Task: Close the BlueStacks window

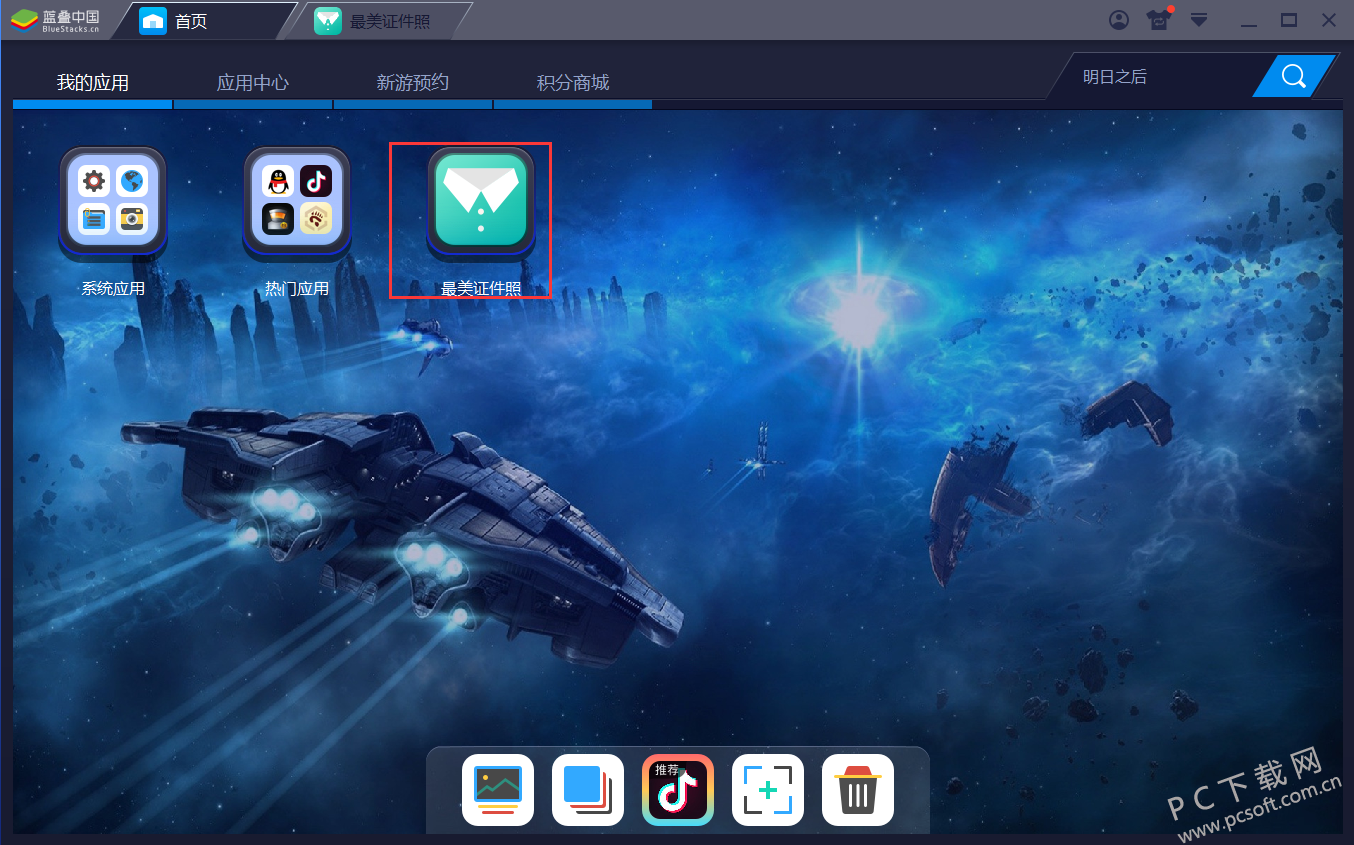Action: [1328, 20]
